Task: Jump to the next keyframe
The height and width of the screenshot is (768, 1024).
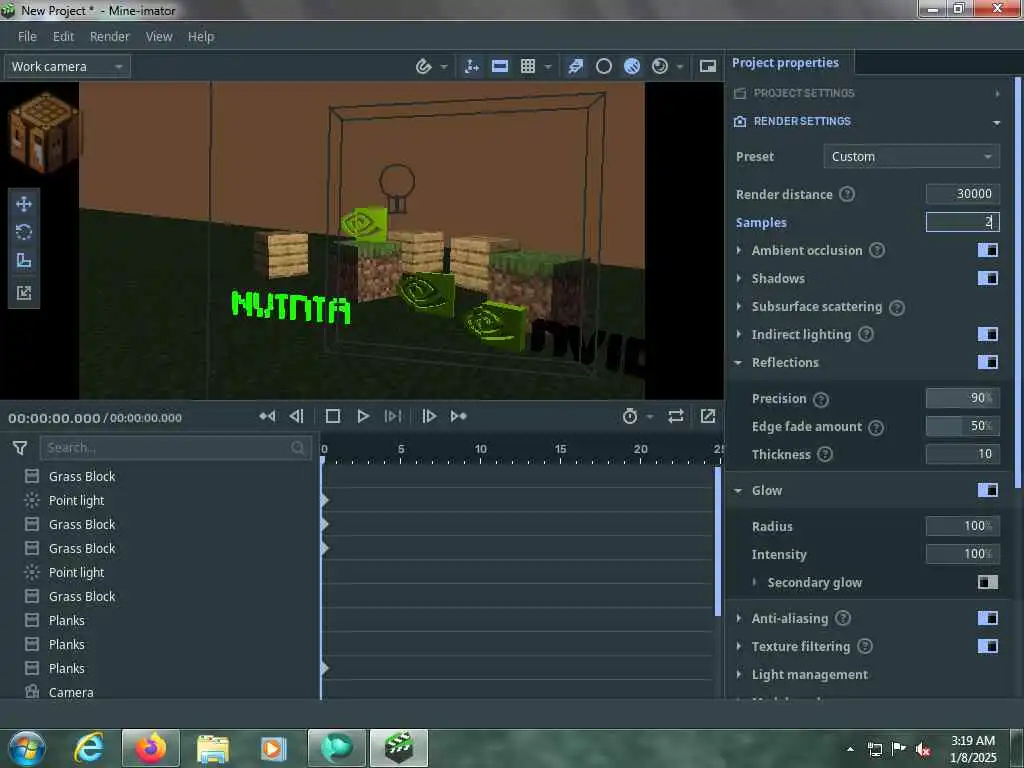Action: click(x=459, y=416)
